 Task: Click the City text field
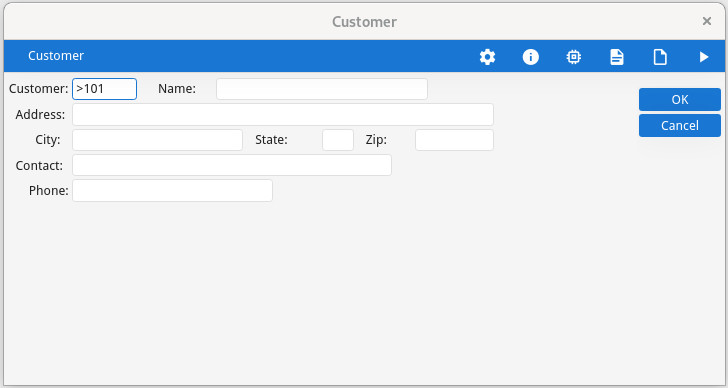pos(157,140)
